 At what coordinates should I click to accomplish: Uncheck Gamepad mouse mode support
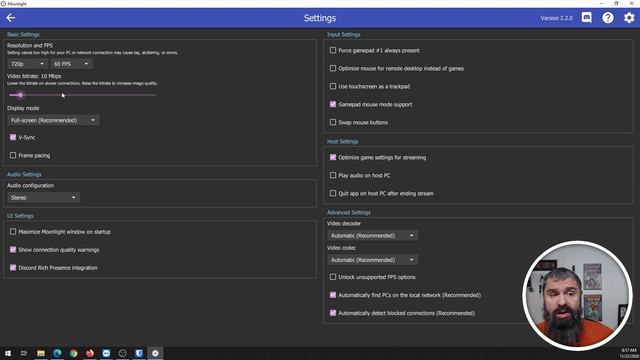333,104
